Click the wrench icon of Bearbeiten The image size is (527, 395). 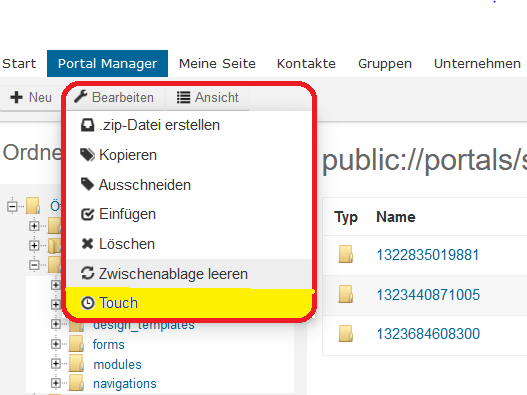pos(81,97)
